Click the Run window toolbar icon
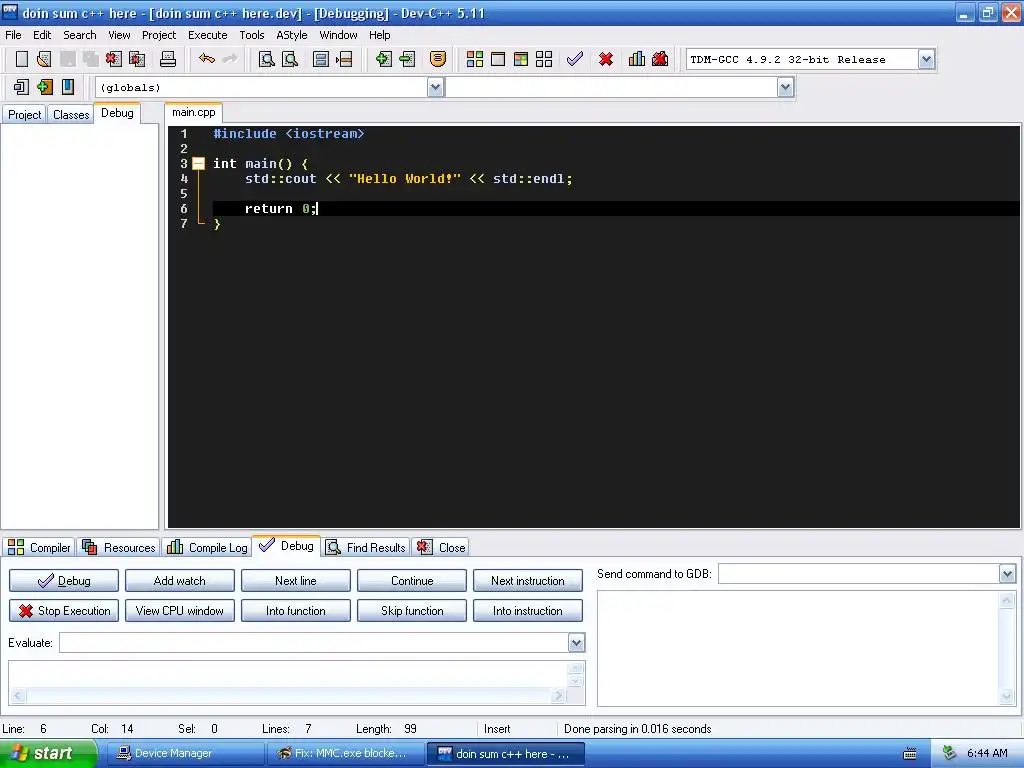1024x768 pixels. coord(498,59)
